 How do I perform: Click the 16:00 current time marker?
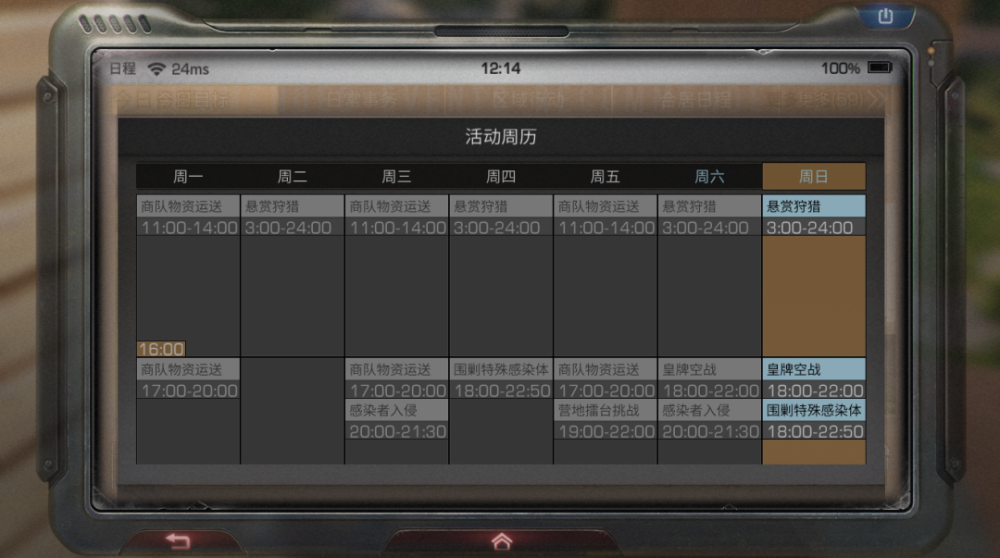pos(161,349)
